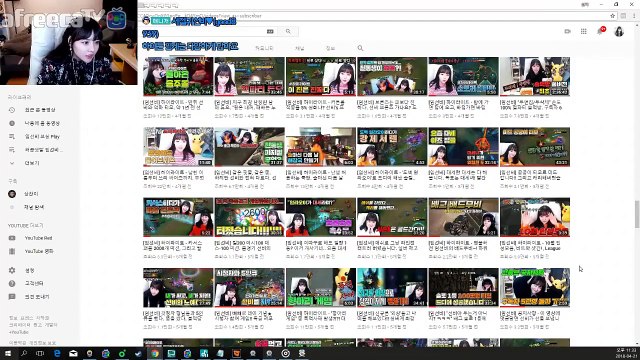Switch to the 채널 channel tab
This screenshot has width=640, height=360.
click(x=300, y=48)
